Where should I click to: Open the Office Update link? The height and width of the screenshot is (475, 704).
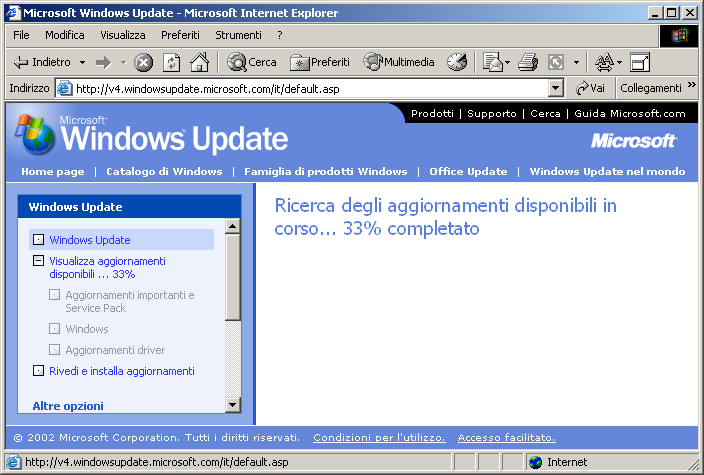pos(468,172)
